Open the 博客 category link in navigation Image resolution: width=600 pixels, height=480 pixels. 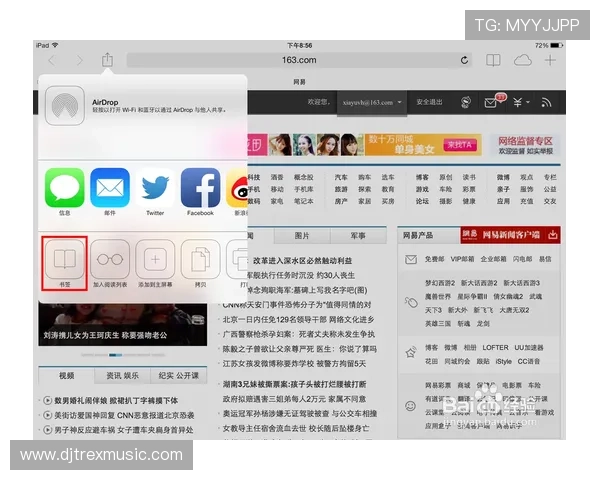point(422,178)
